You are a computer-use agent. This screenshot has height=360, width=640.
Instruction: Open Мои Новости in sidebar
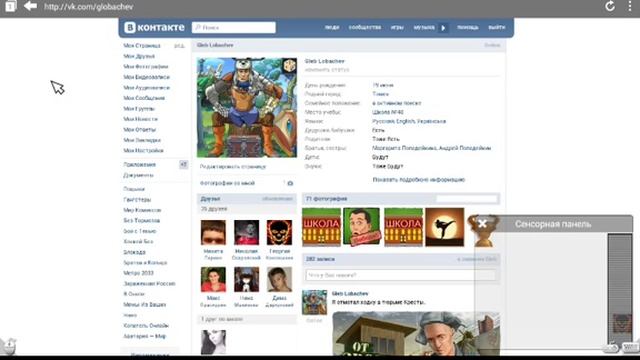(140, 119)
